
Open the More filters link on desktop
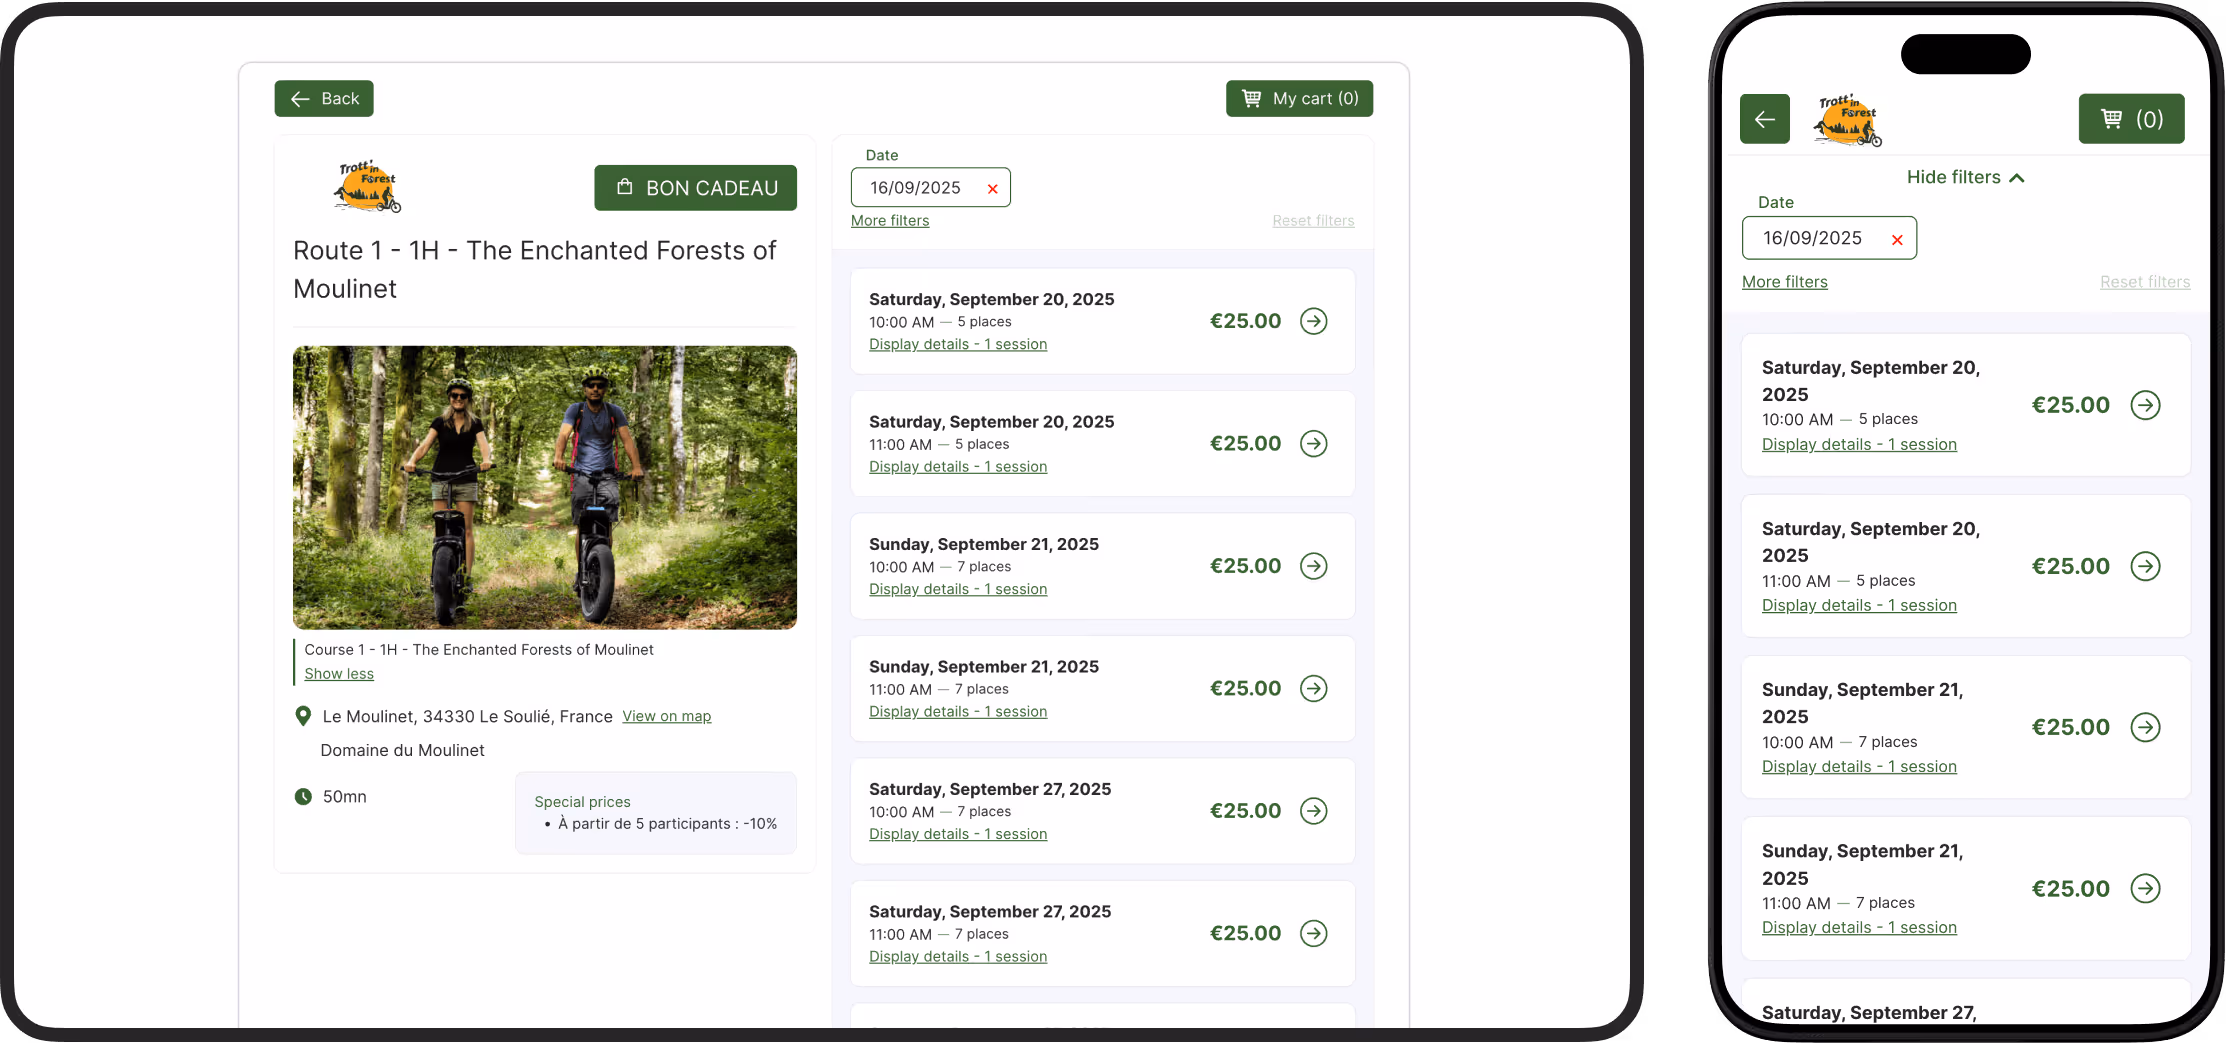[x=890, y=221]
